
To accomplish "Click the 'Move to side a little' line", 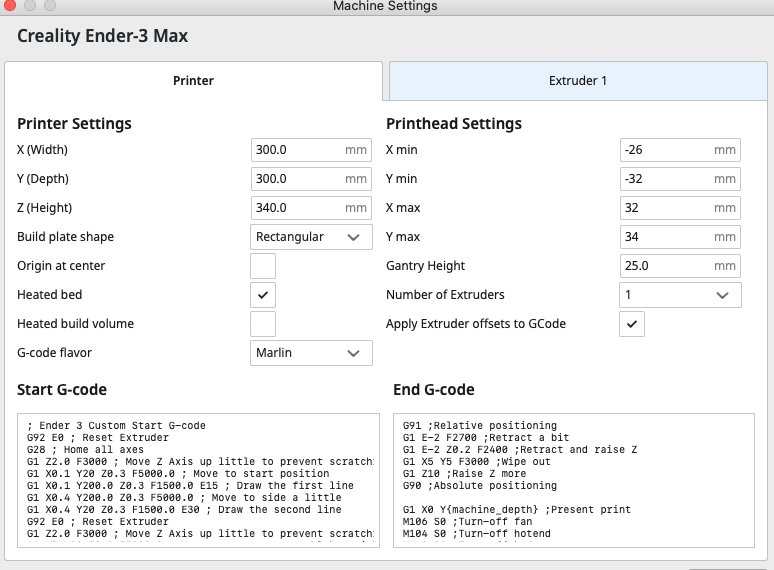I will pyautogui.click(x=184, y=497).
